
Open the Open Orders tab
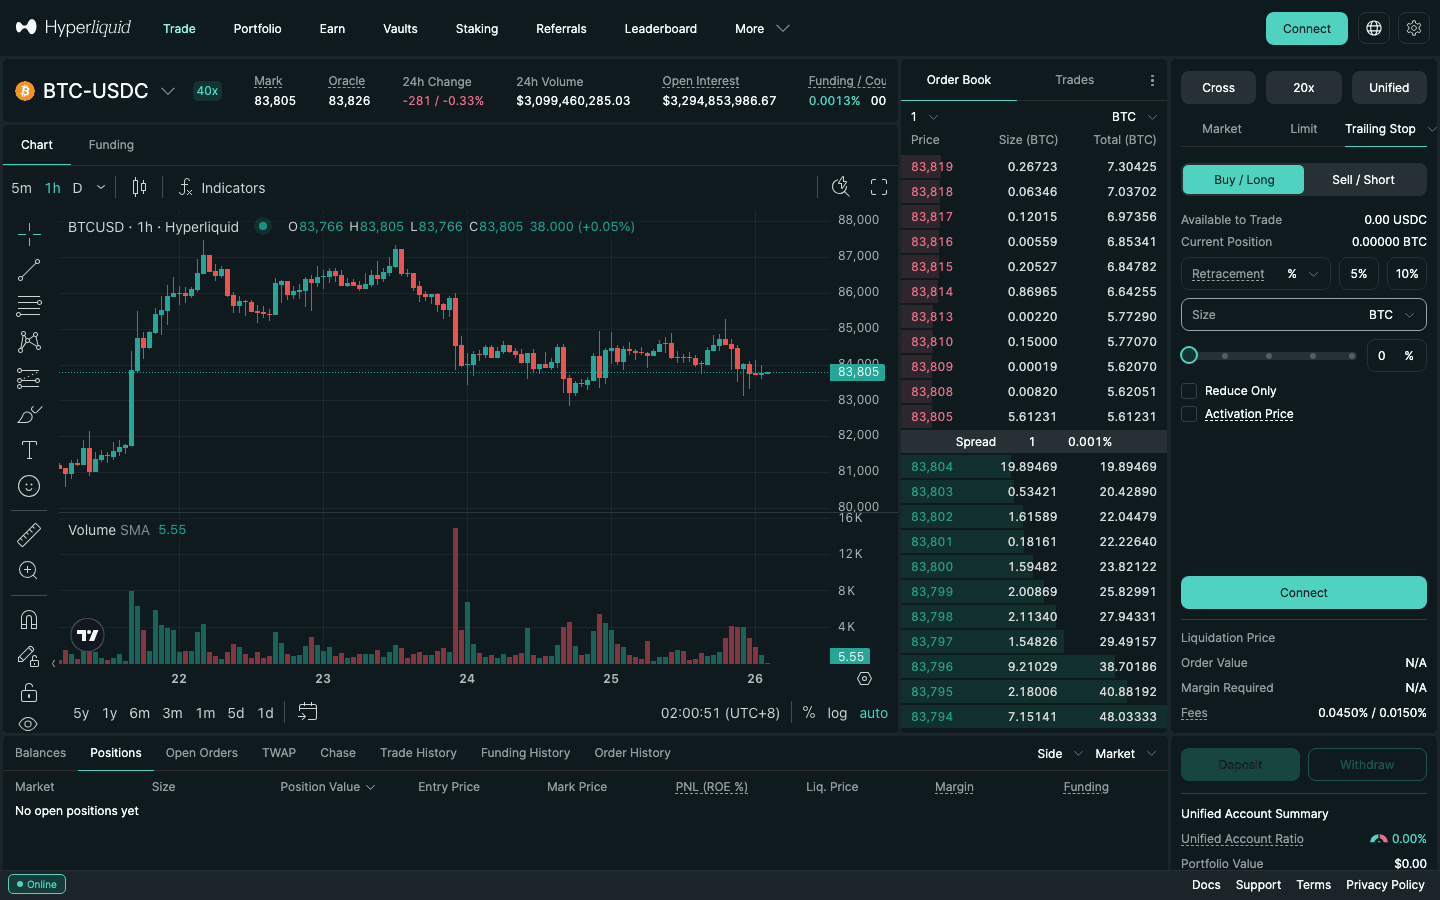pyautogui.click(x=202, y=753)
